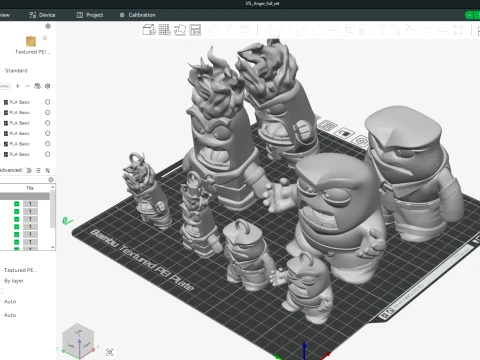This screenshot has height=360, width=480.
Task: Add a filament with the plus icon
Action: click(18, 86)
